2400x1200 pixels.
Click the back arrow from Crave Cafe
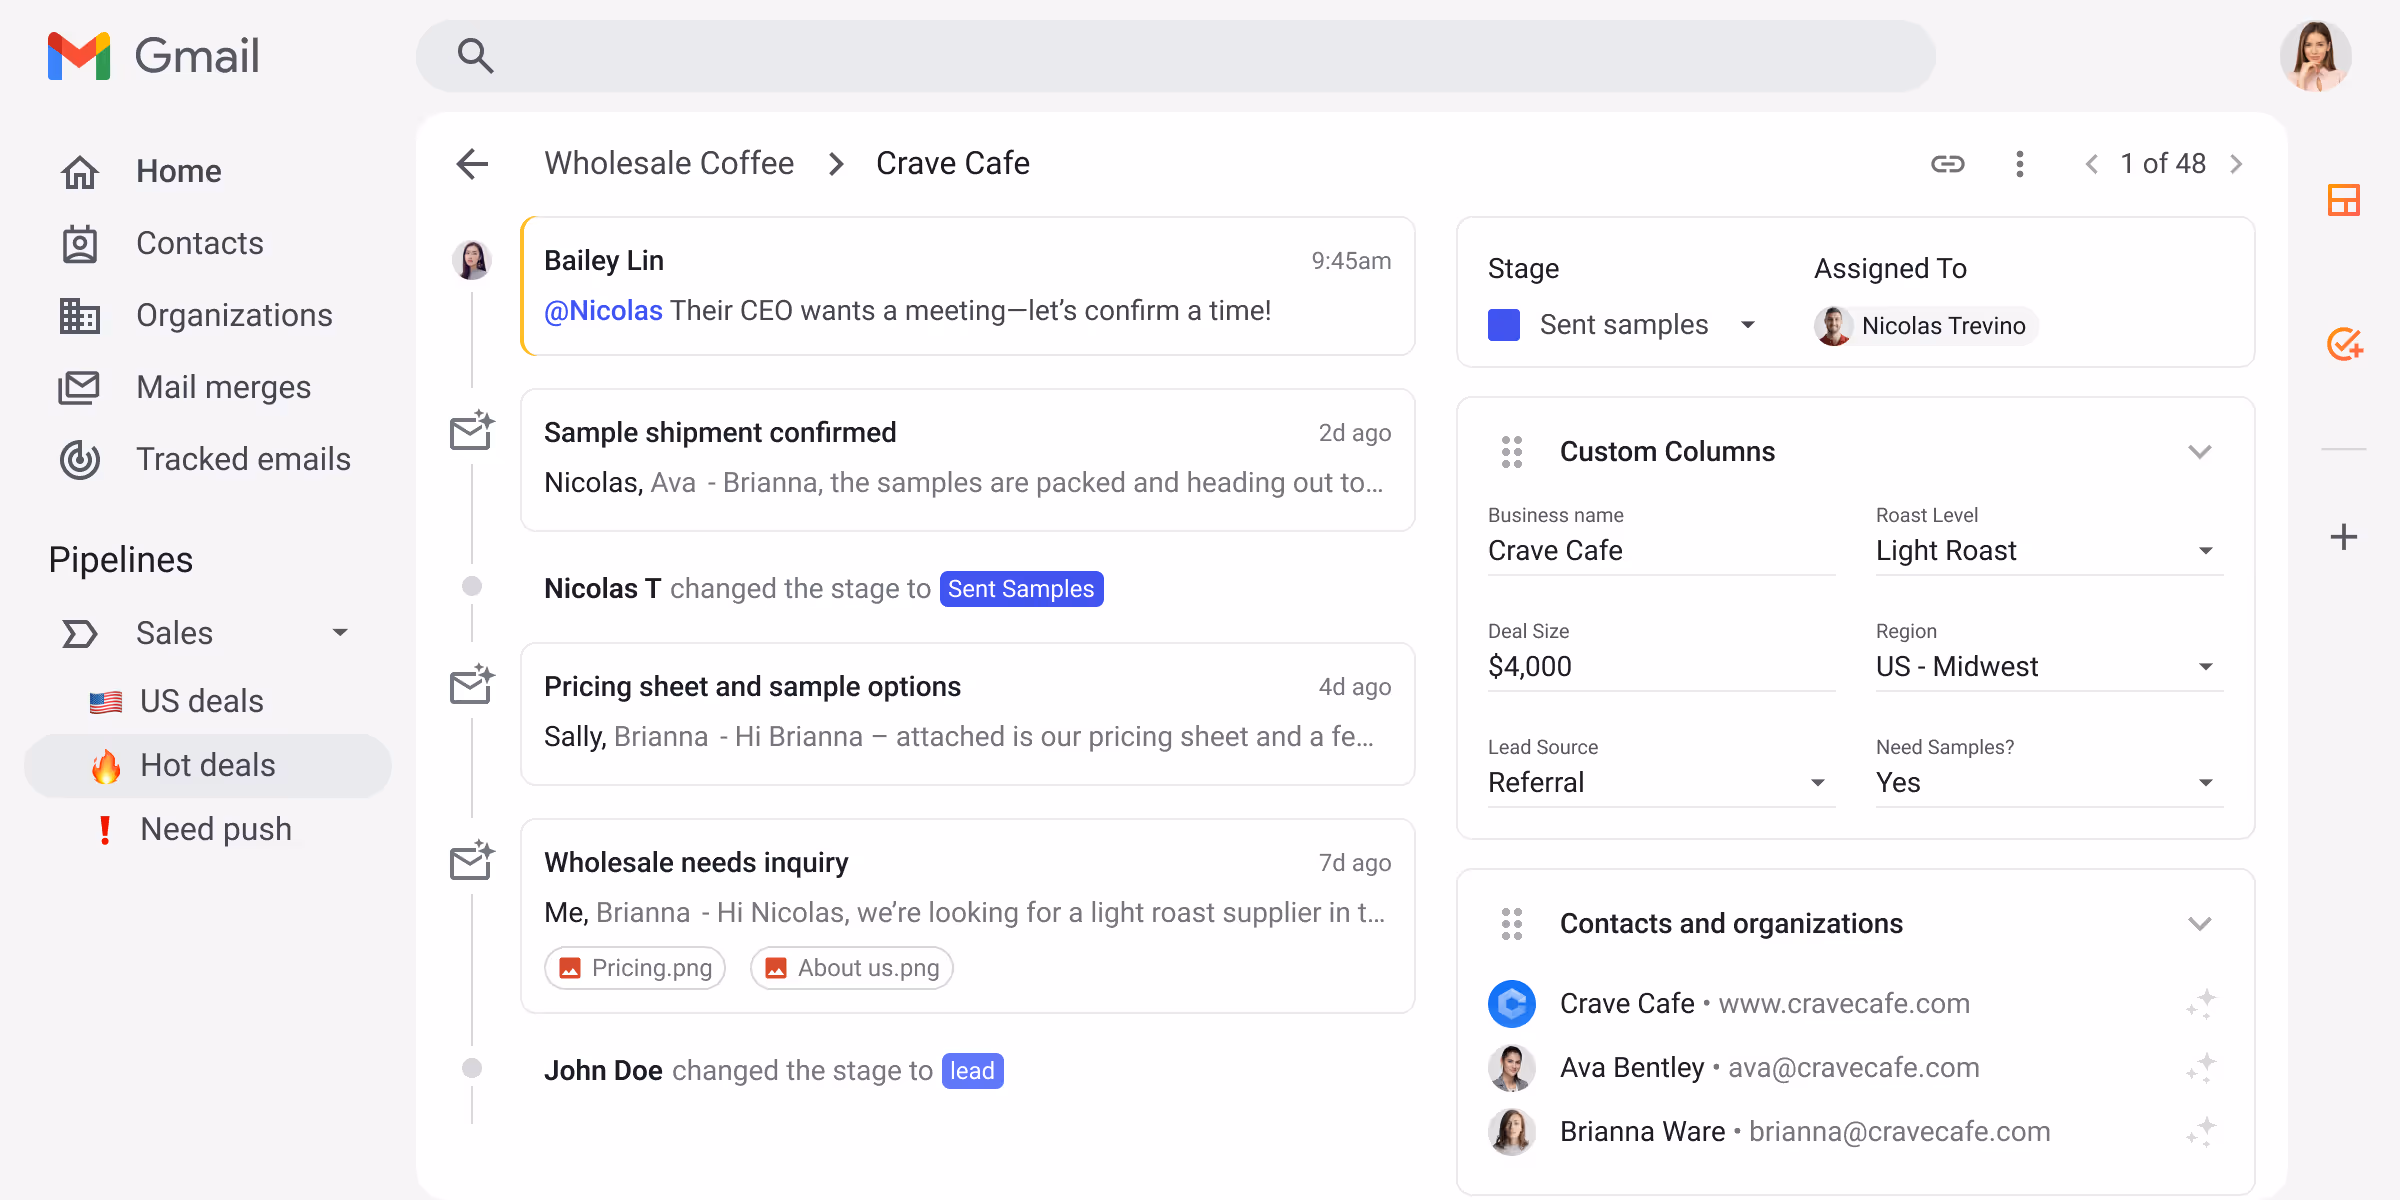click(471, 163)
